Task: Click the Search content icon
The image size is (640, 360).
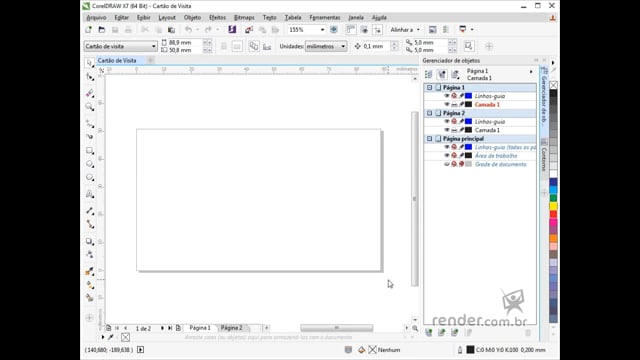Action: (232, 29)
